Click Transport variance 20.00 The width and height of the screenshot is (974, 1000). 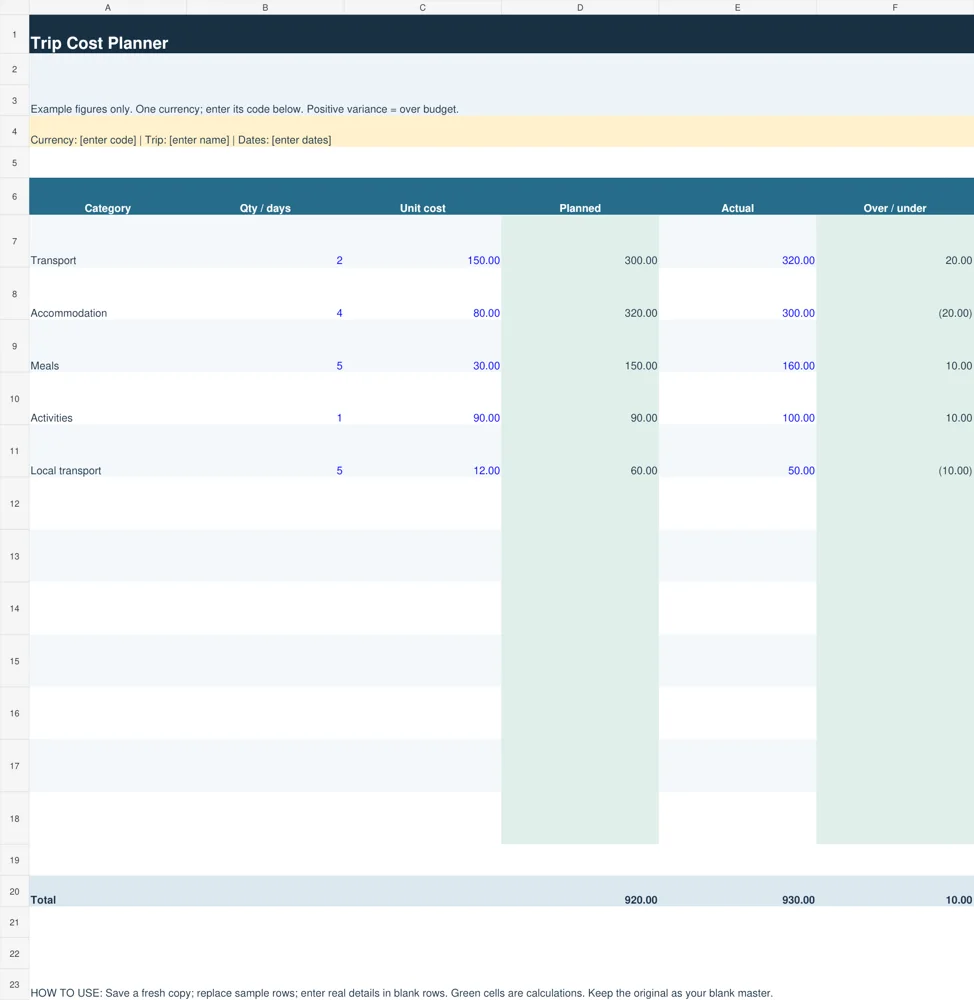tap(895, 242)
